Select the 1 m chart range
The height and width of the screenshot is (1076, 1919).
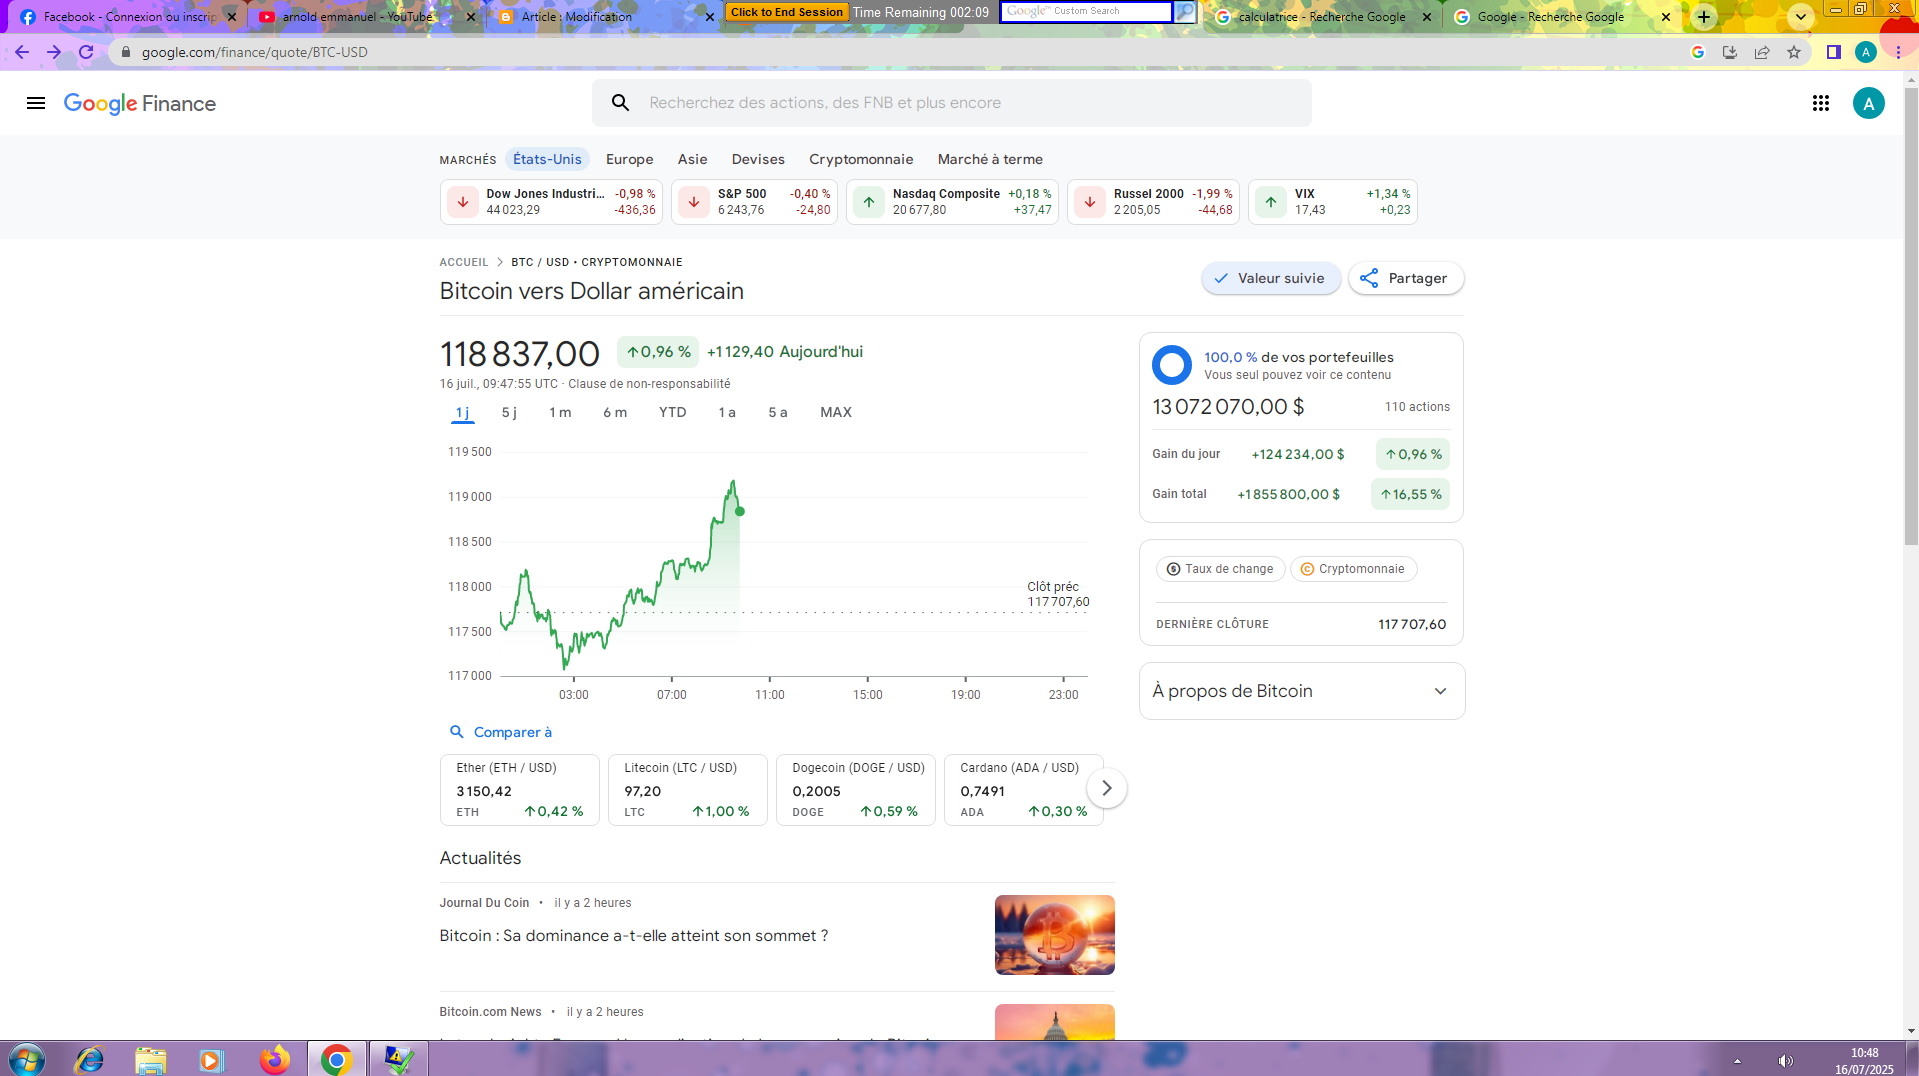click(560, 412)
